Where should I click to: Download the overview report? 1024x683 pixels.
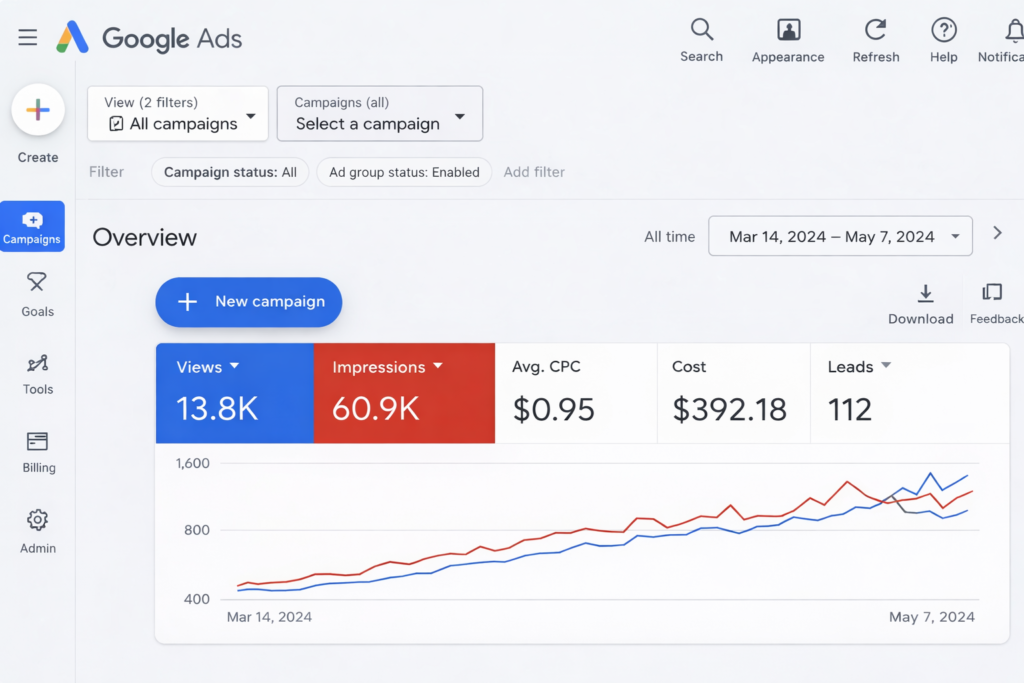pos(925,293)
